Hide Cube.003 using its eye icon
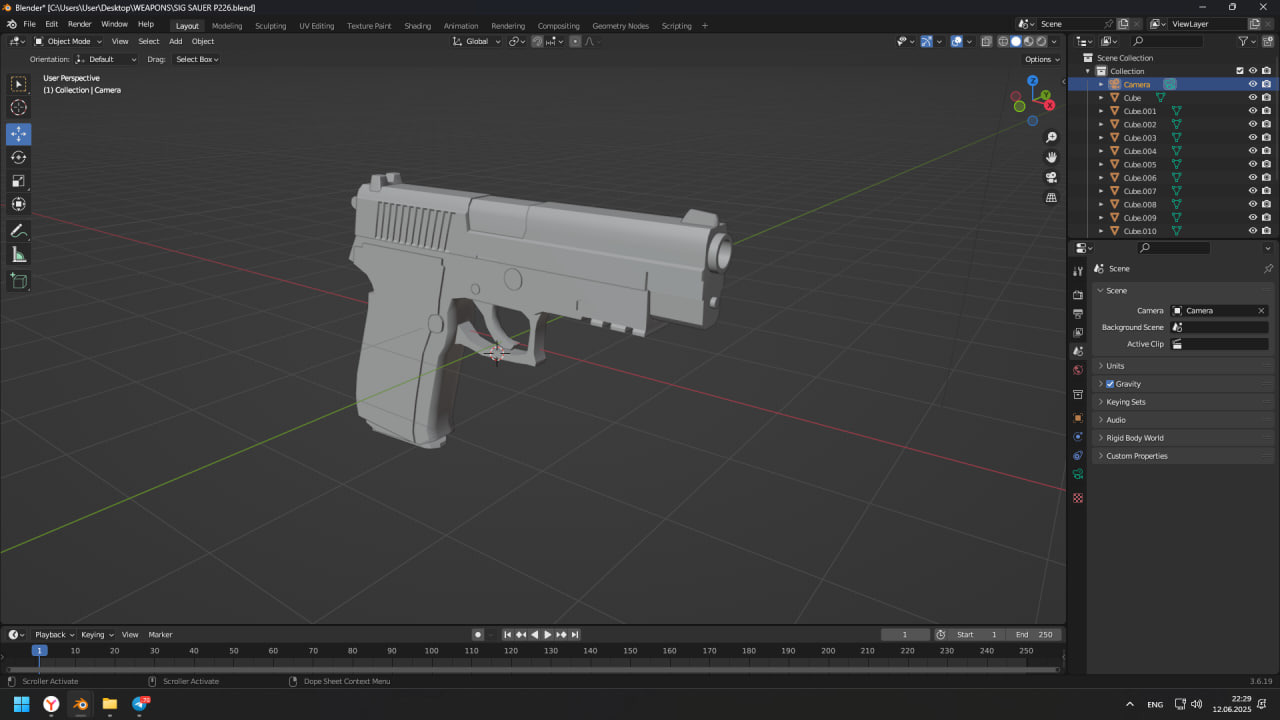1280x720 pixels. [1252, 138]
